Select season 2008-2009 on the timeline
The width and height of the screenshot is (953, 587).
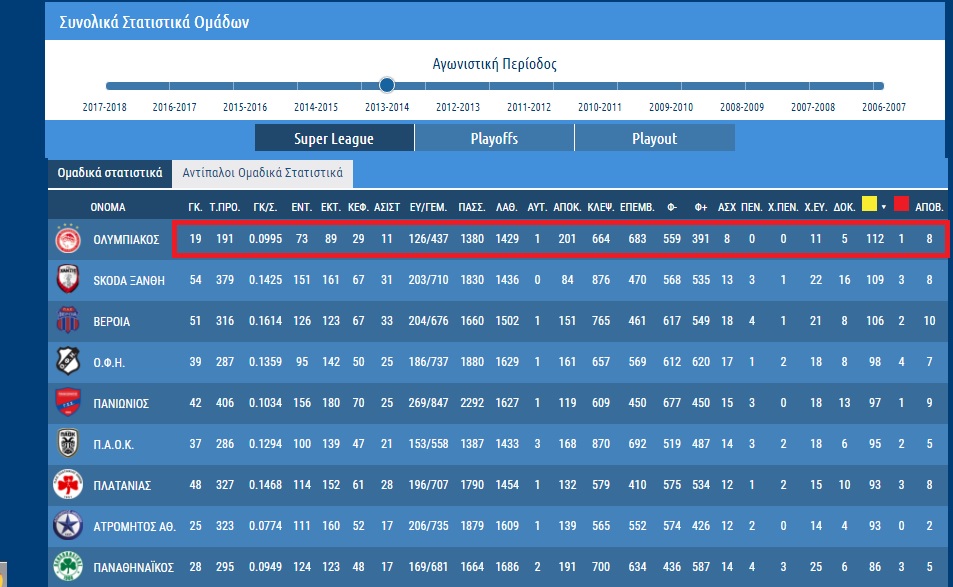(x=742, y=107)
